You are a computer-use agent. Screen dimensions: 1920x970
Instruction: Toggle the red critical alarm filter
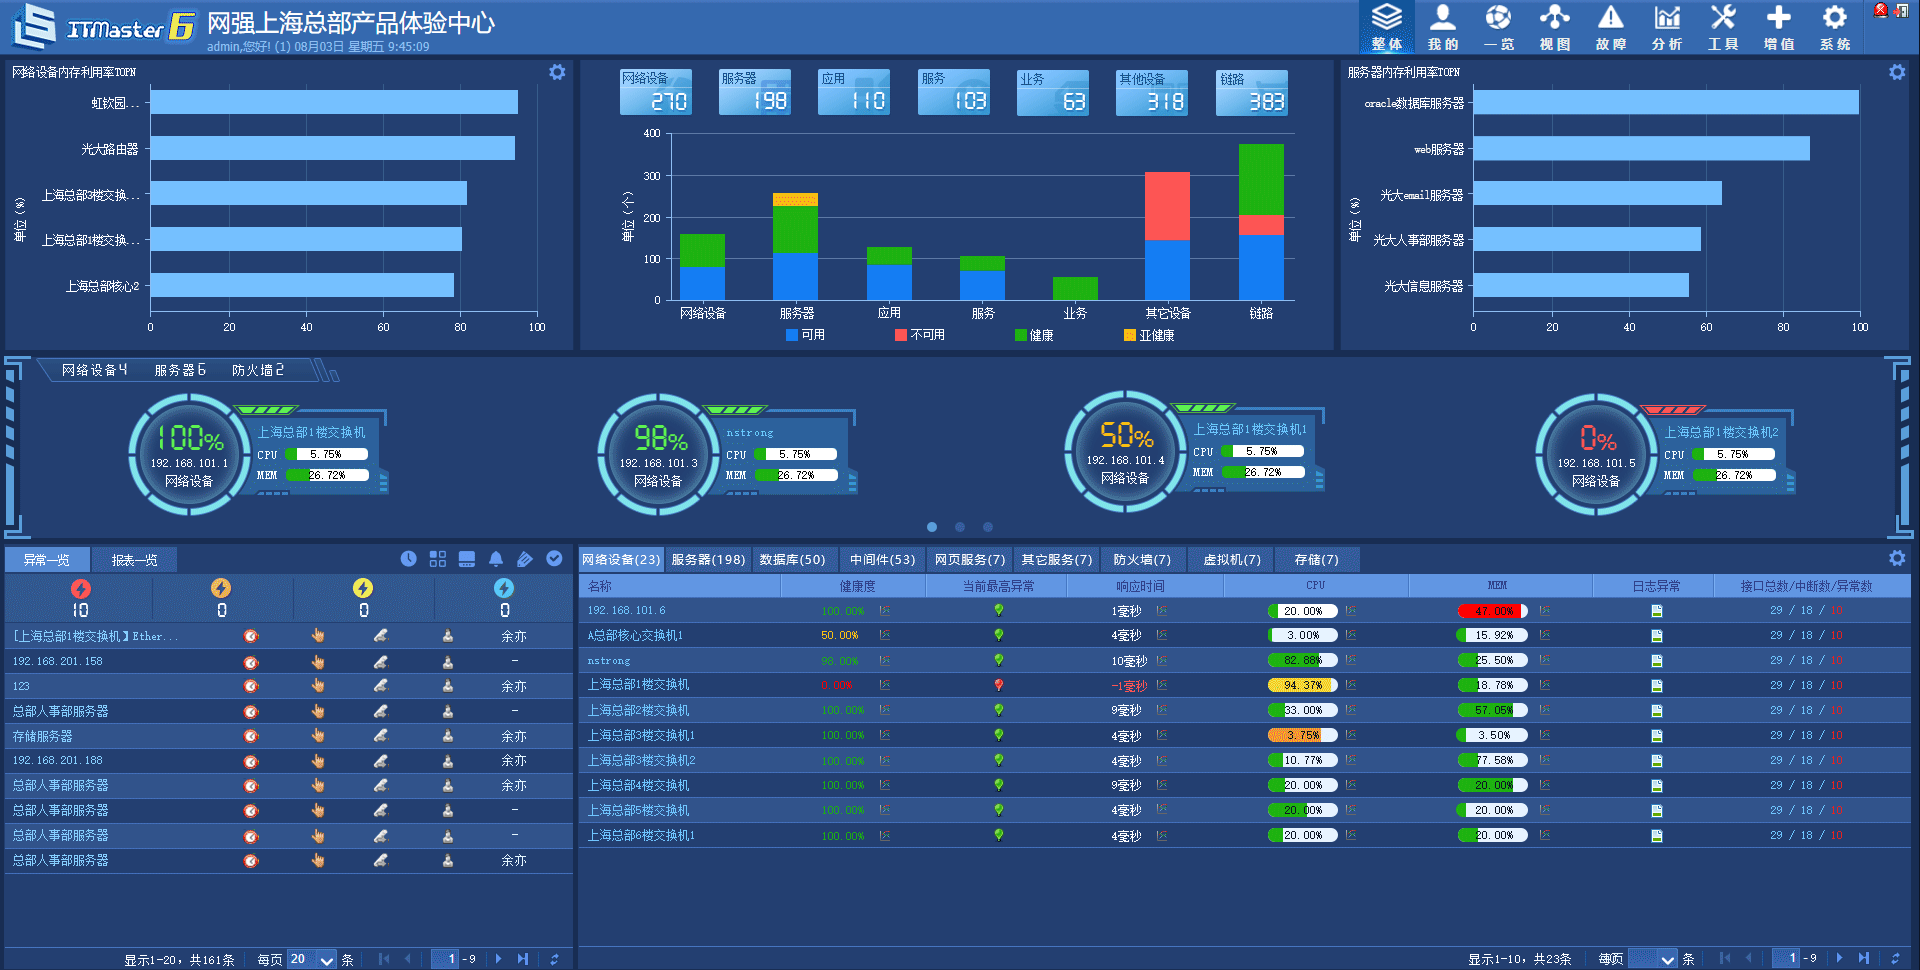point(81,589)
